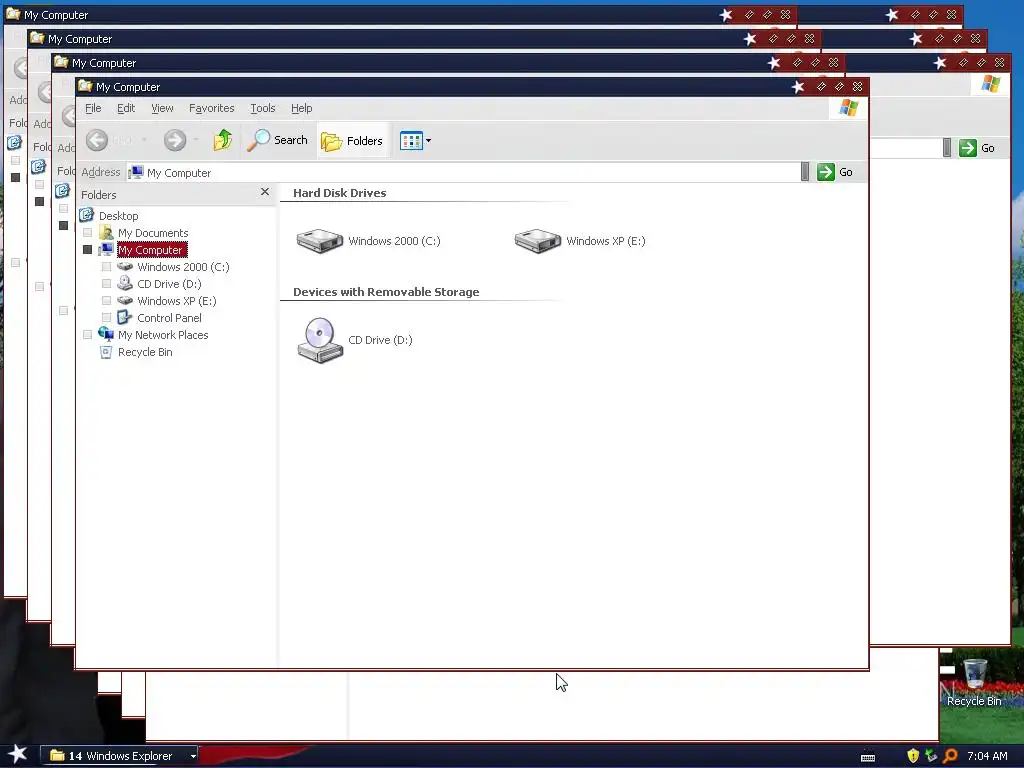This screenshot has width=1024, height=768.
Task: Open the Views dropdown arrow
Action: (428, 140)
